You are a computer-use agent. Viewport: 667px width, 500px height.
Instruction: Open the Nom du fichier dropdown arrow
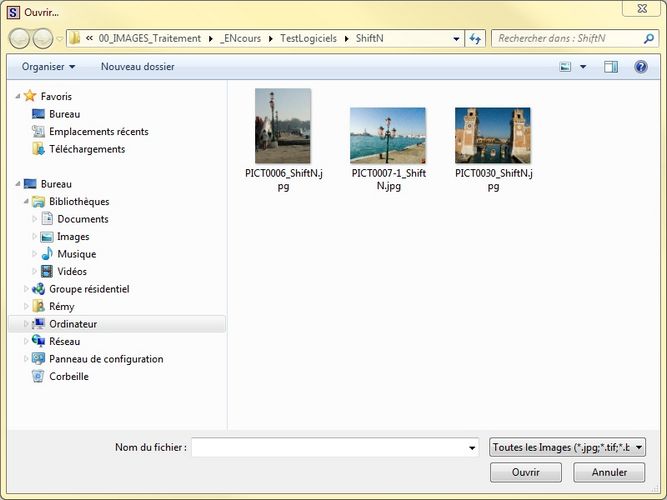(471, 448)
